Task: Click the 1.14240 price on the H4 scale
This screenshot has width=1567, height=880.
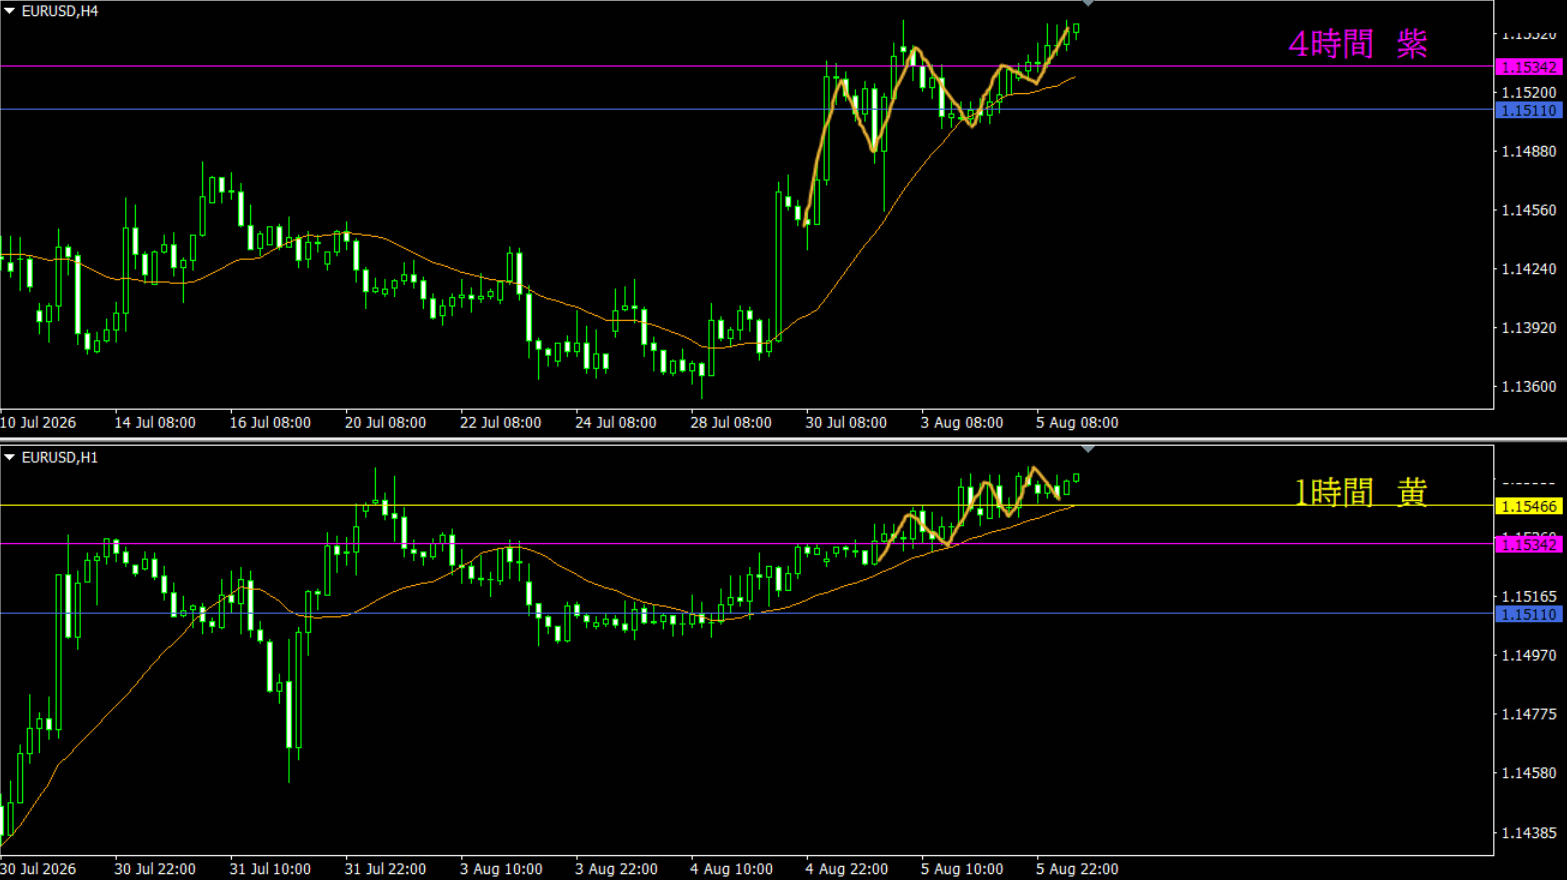Action: tap(1529, 269)
